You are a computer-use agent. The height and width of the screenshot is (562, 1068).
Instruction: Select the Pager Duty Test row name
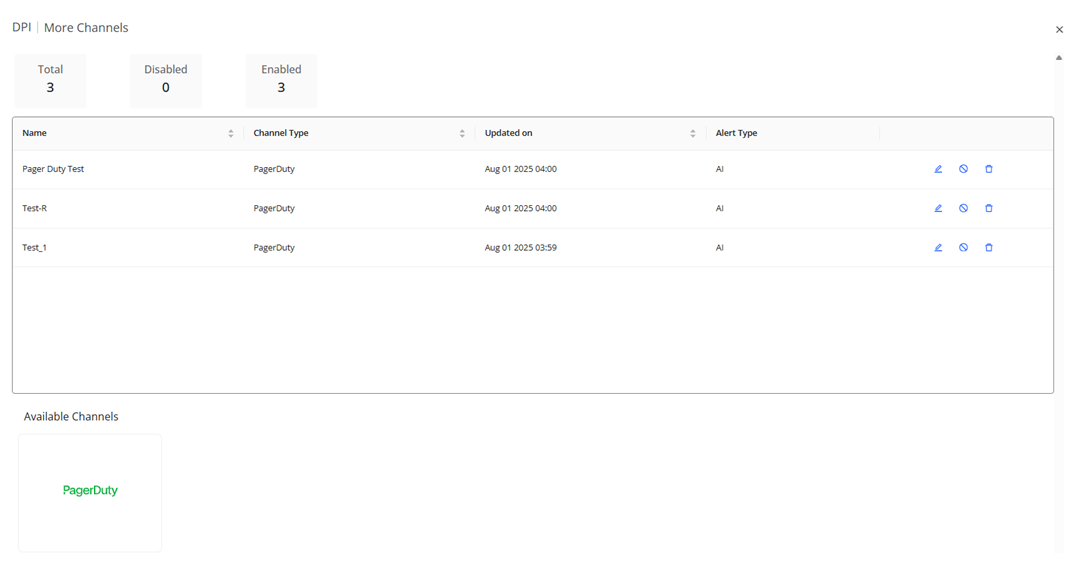click(53, 169)
